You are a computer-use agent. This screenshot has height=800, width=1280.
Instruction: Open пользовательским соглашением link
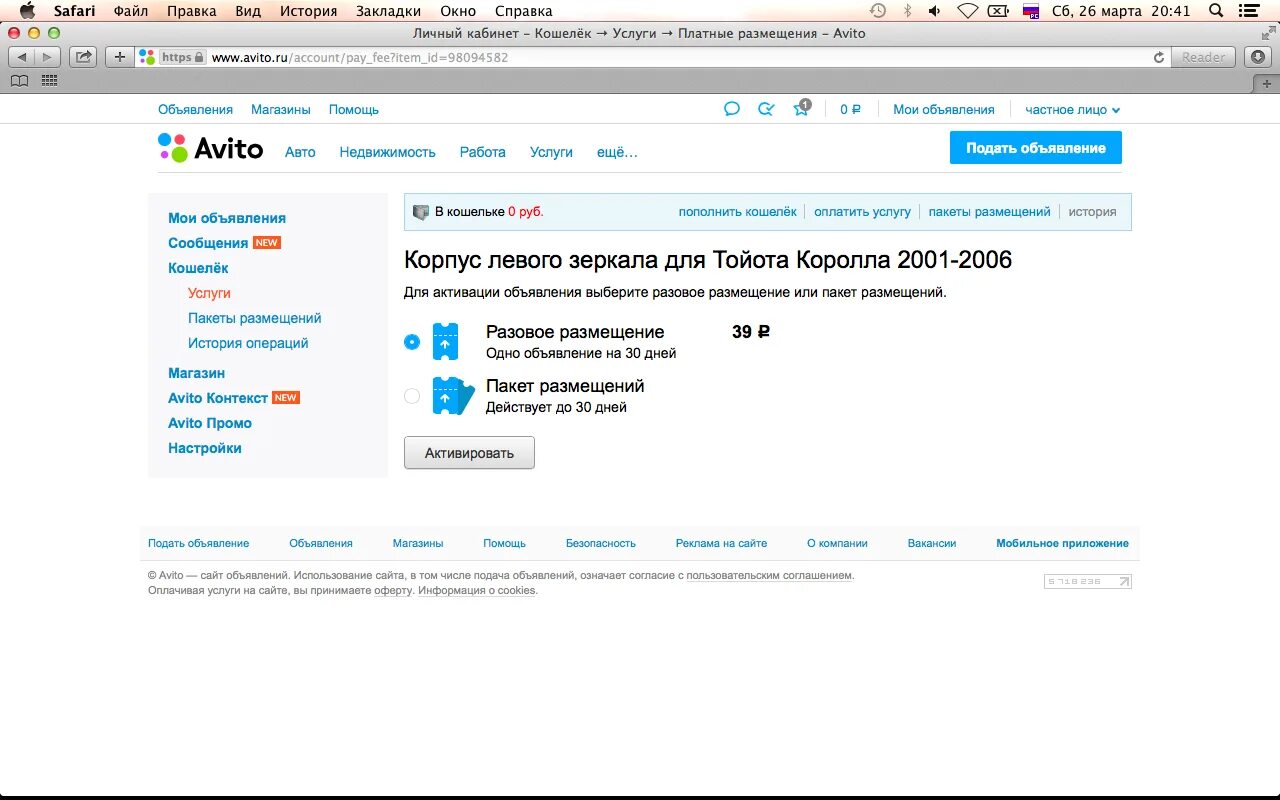pyautogui.click(x=769, y=575)
